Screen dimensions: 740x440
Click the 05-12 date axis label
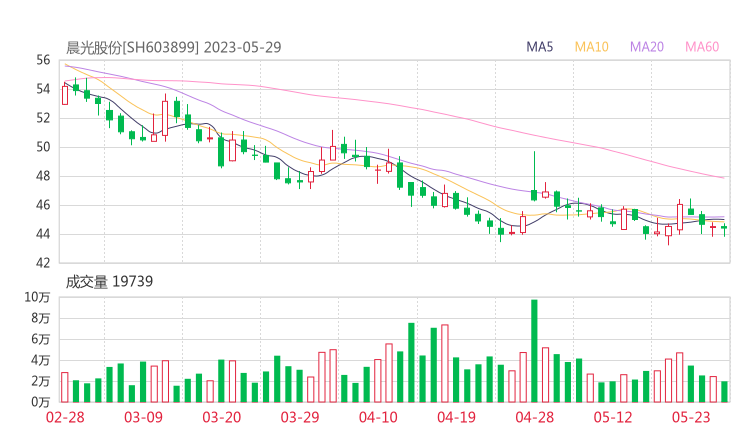click(613, 417)
